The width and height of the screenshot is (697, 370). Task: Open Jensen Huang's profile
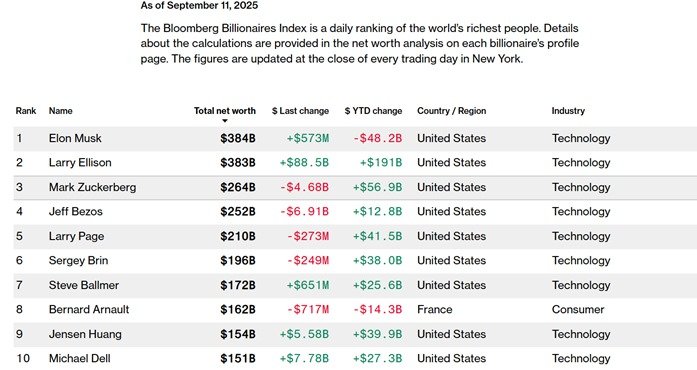point(85,334)
